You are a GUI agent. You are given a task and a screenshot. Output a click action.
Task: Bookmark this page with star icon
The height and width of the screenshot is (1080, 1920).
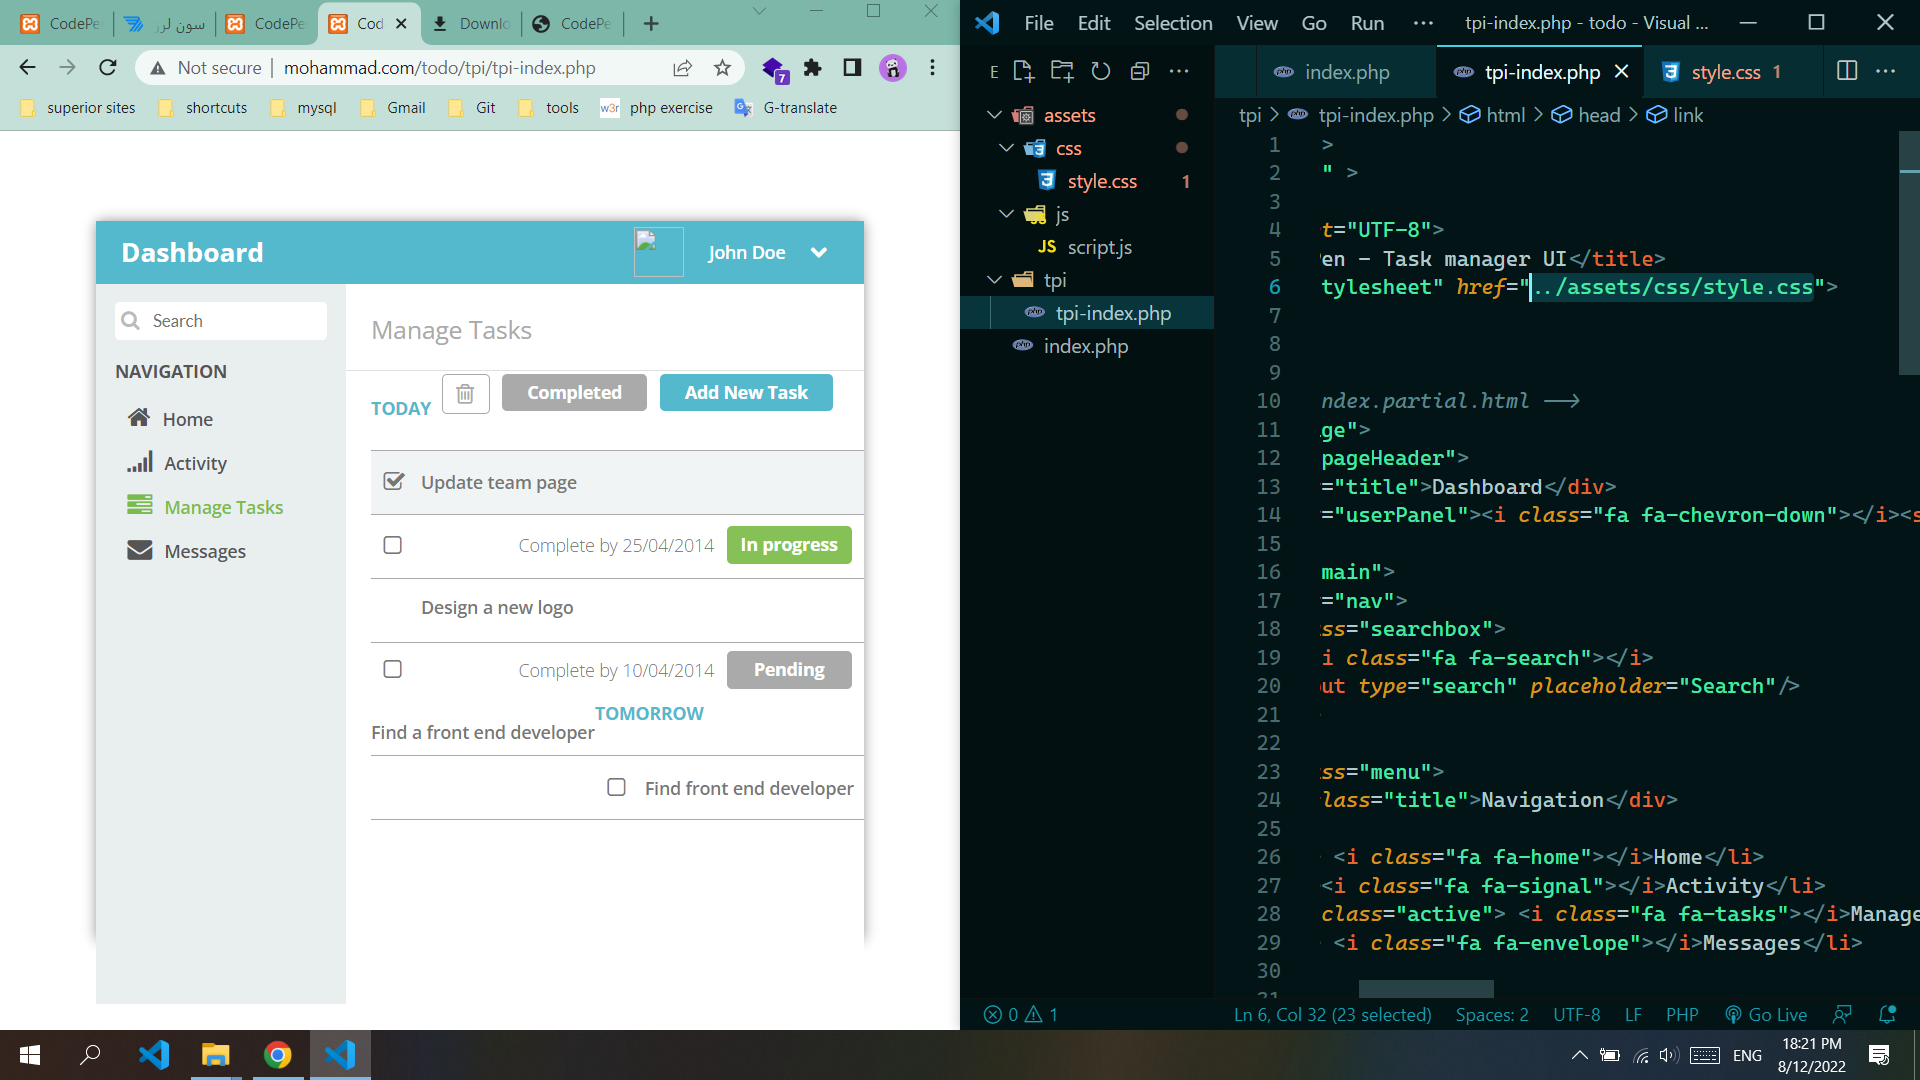[722, 68]
